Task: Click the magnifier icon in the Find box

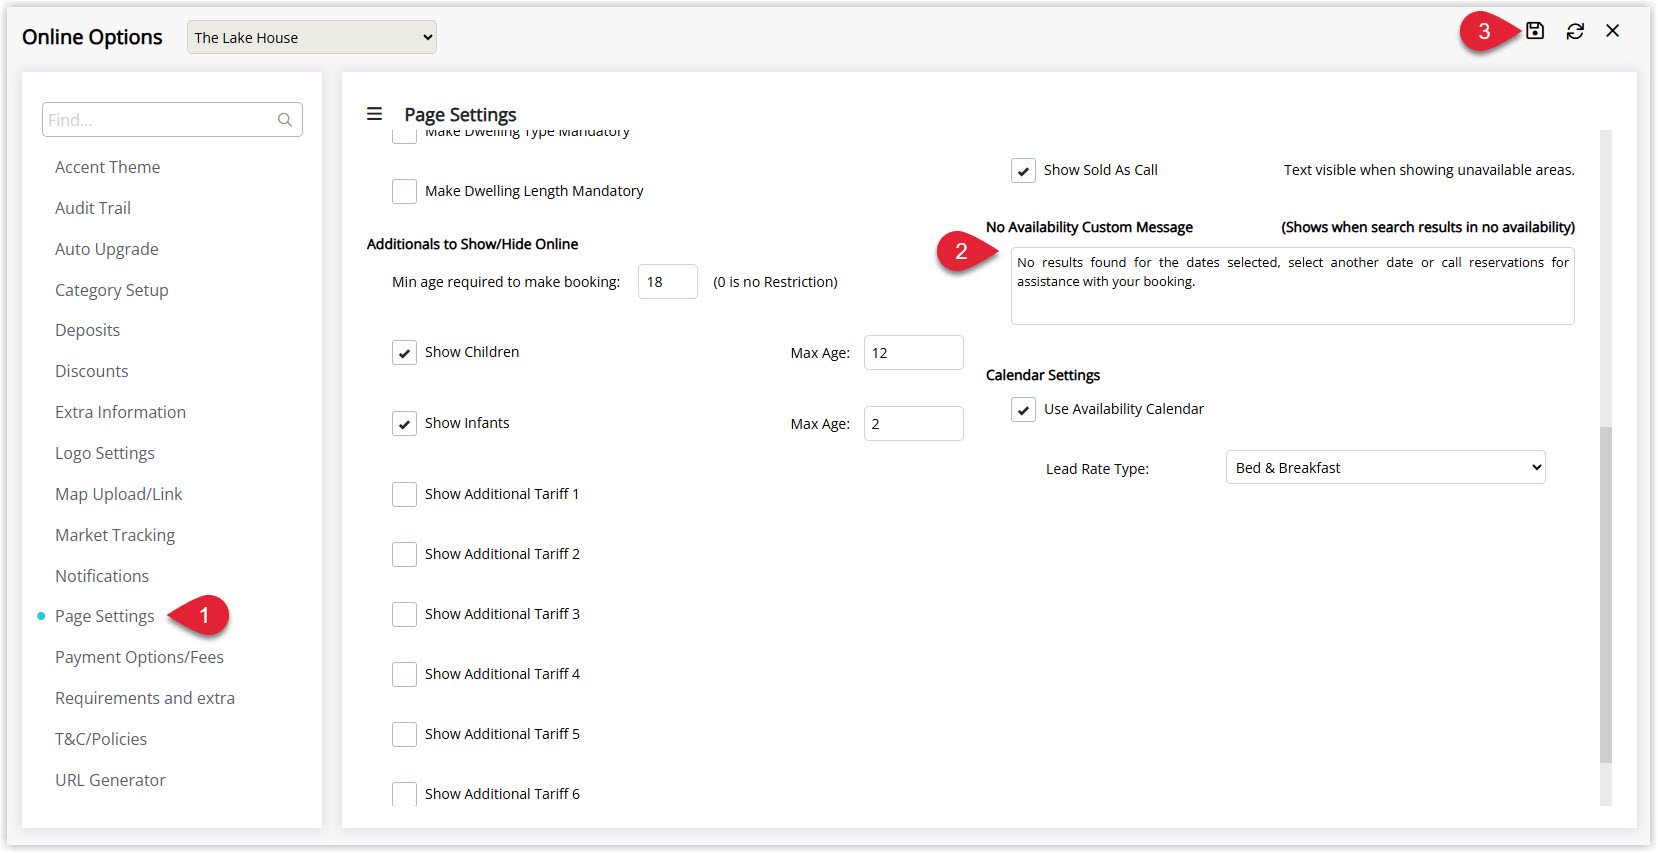Action: [285, 120]
